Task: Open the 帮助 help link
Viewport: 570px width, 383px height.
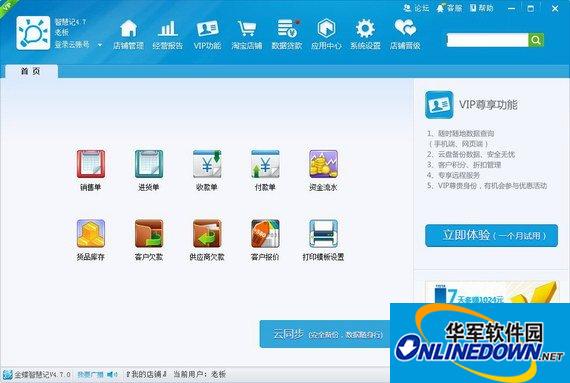Action: coord(481,8)
